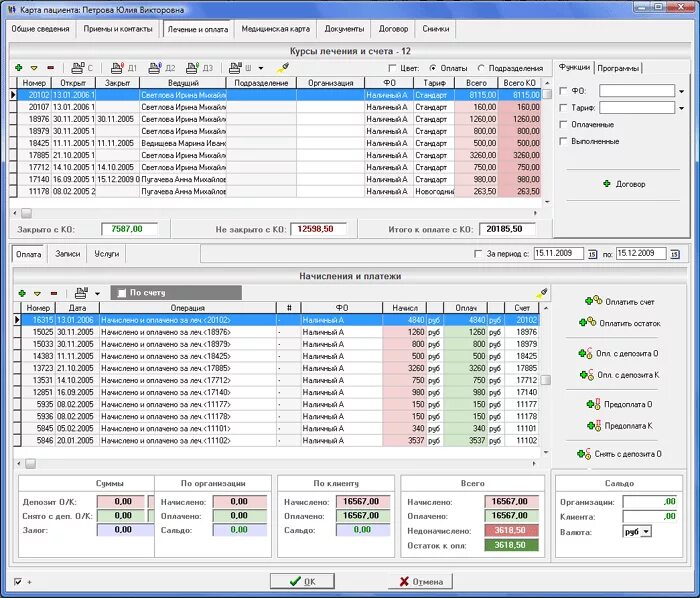Select course row number 11178

(277, 191)
